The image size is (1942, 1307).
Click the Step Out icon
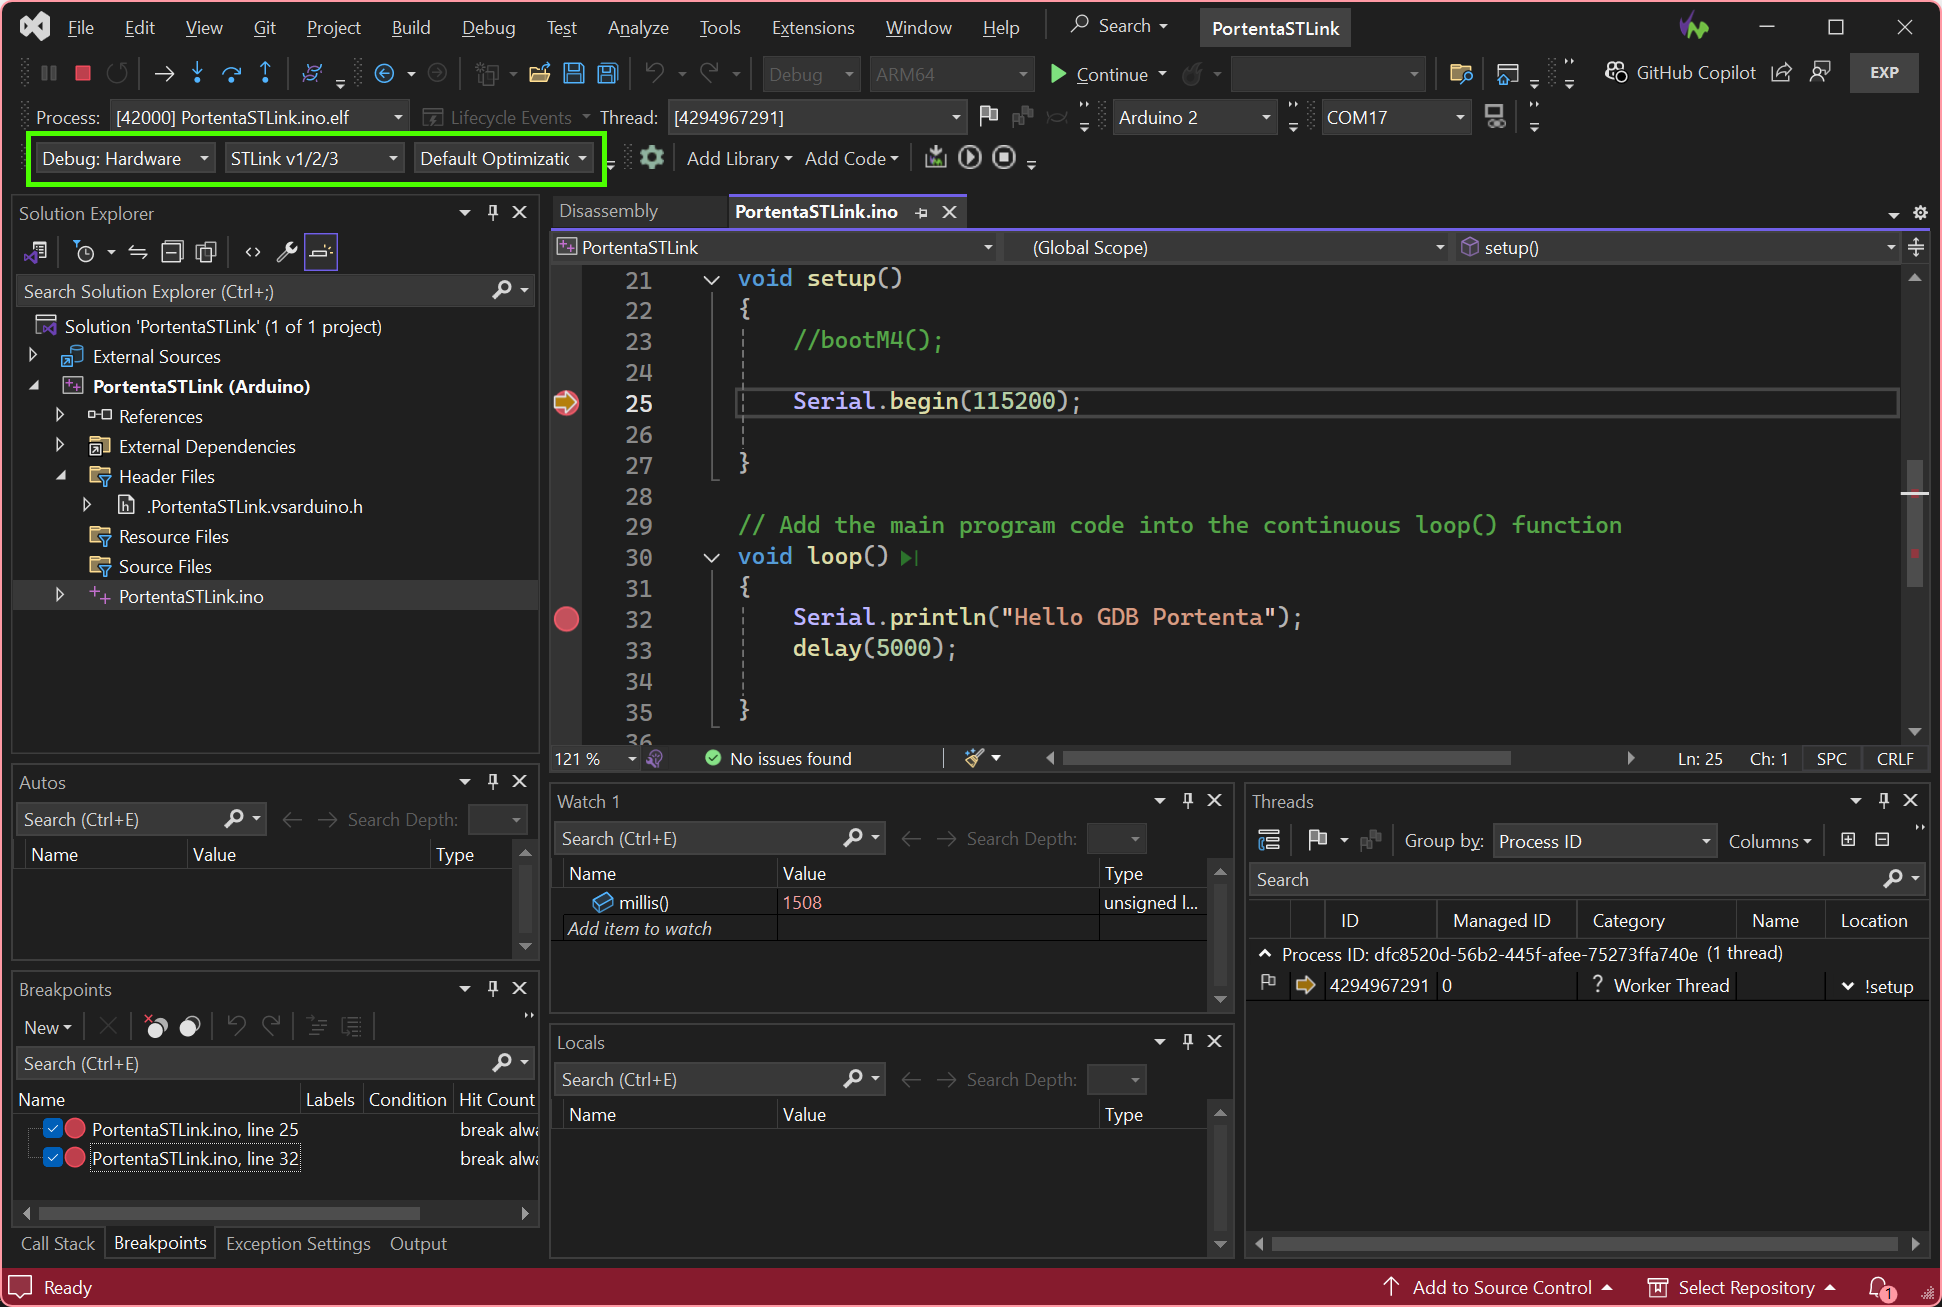click(265, 73)
